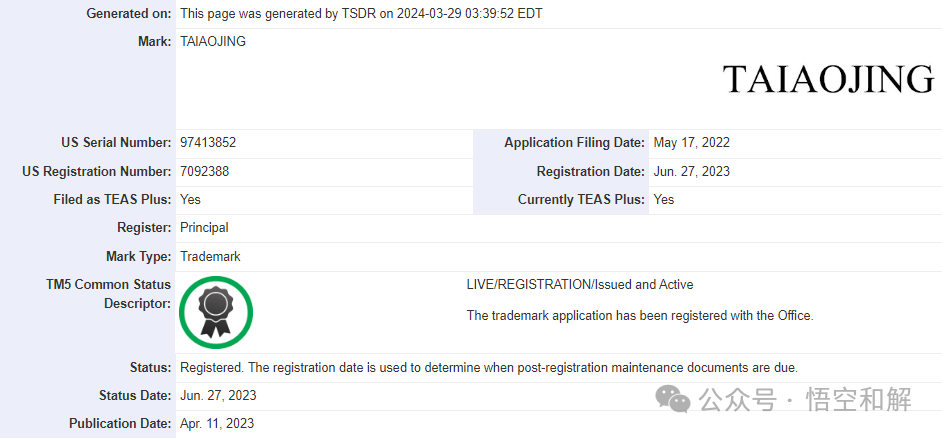Viewport: 942px width, 438px height.
Task: Click the Filed as TEAS Plus Yes value
Action: click(190, 199)
